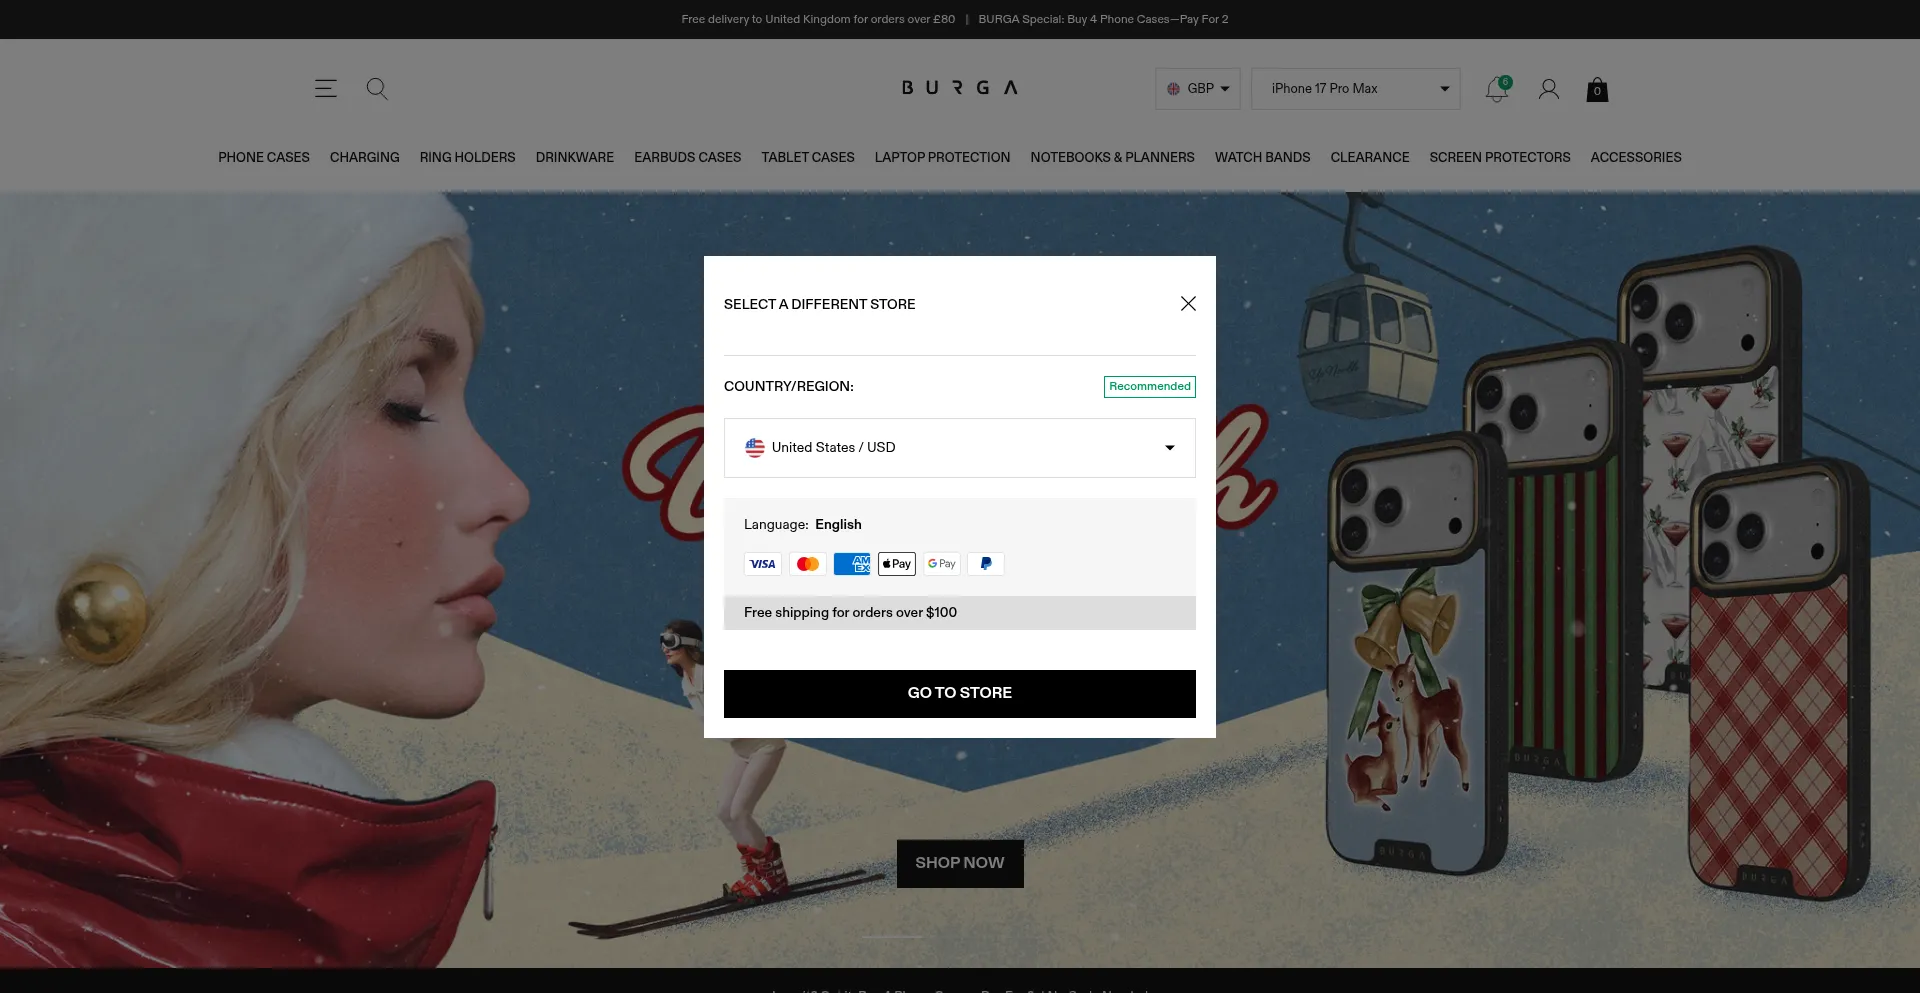The image size is (1920, 993).
Task: Open the notifications bell icon
Action: point(1496,89)
